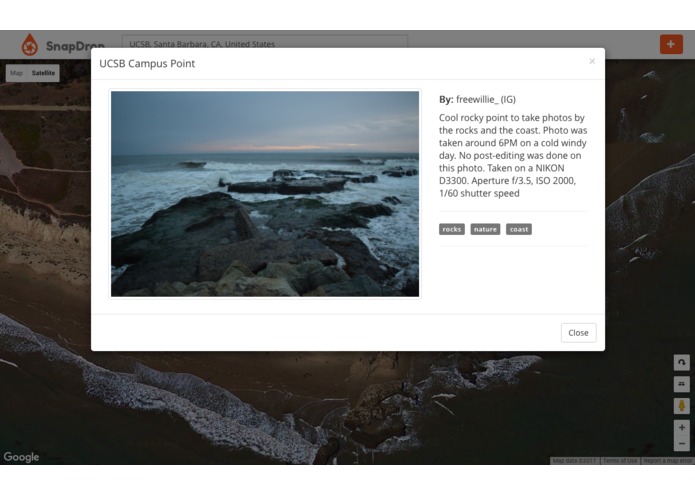Focus the UCSB, Santa Barbara location search field
Image resolution: width=695 pixels, height=494 pixels.
(x=265, y=44)
